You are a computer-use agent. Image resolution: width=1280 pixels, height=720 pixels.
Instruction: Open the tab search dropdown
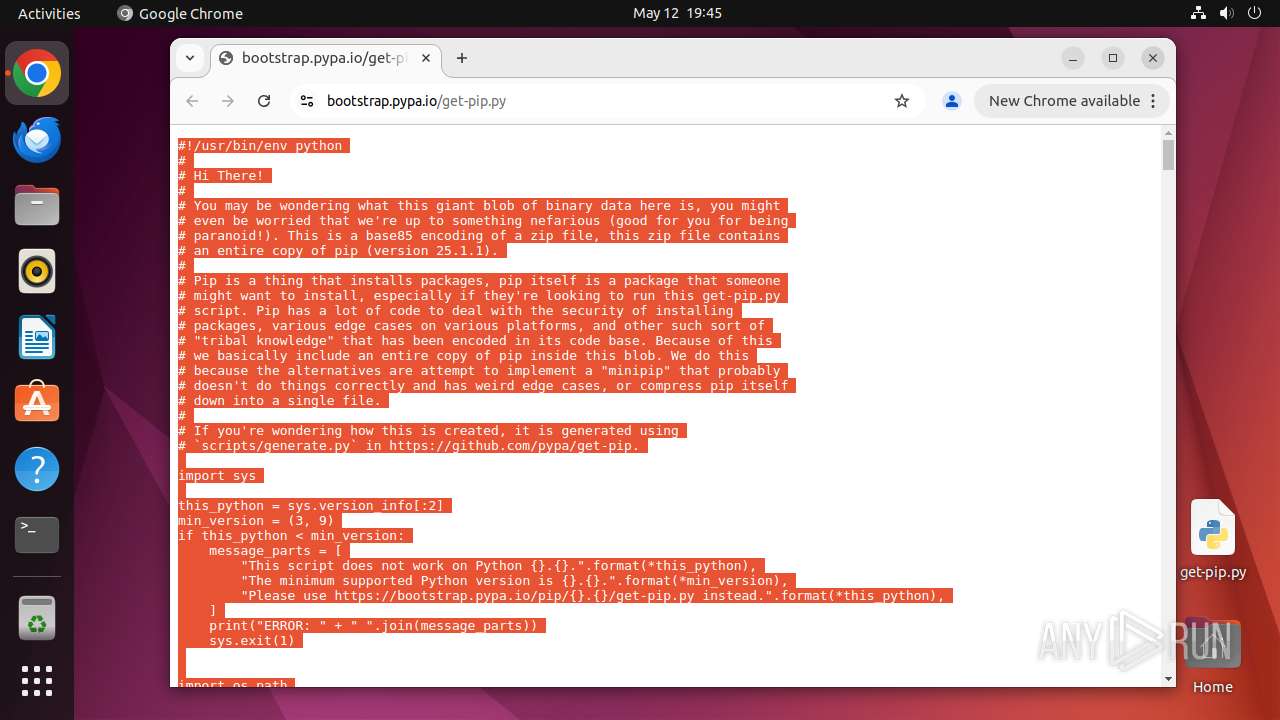[190, 58]
